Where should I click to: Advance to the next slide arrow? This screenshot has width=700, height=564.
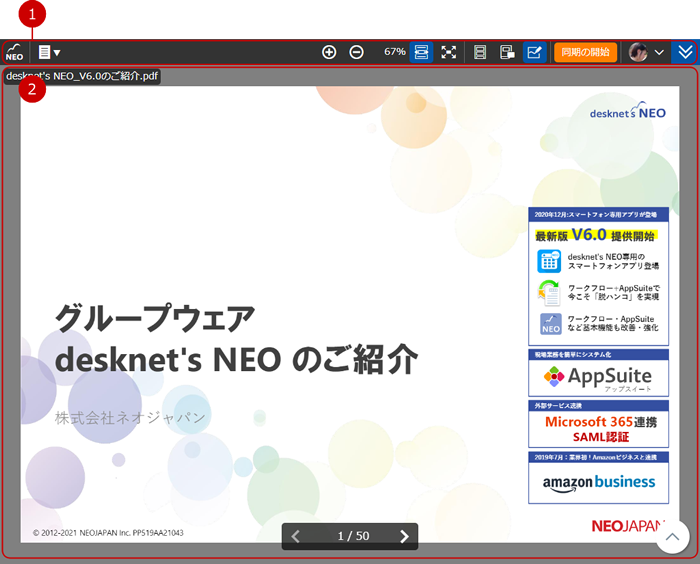tap(404, 536)
